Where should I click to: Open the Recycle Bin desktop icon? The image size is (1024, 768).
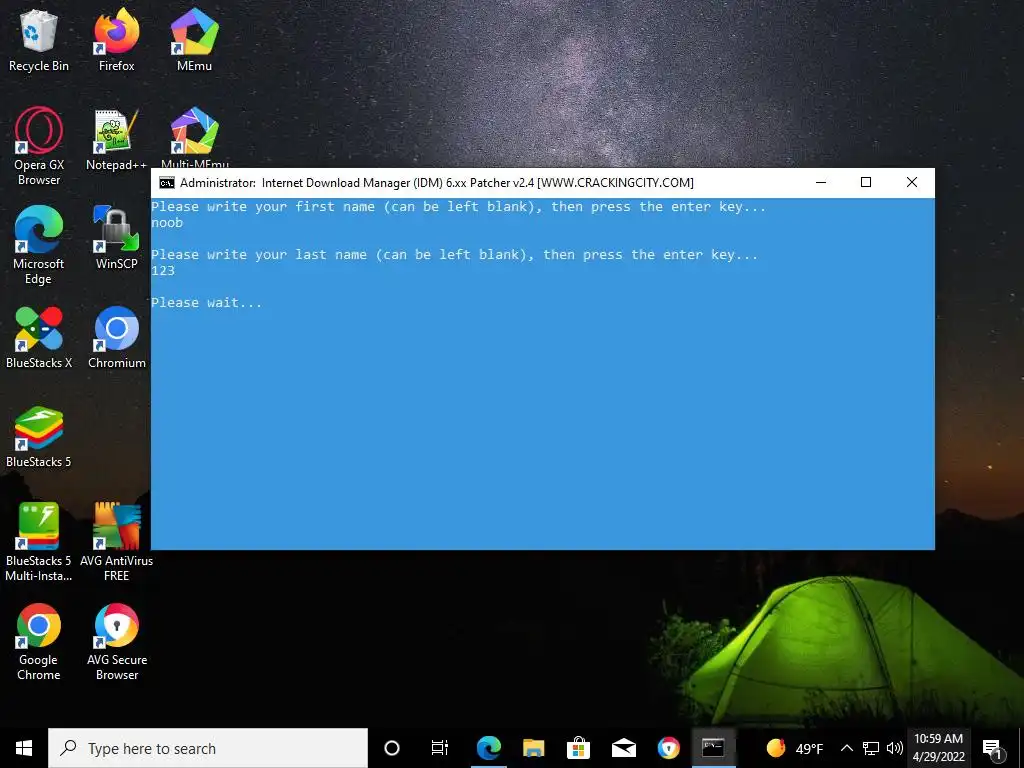pyautogui.click(x=39, y=40)
